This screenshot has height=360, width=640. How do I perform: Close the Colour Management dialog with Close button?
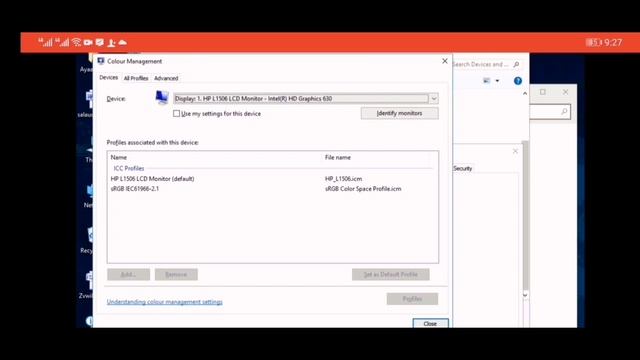(430, 323)
